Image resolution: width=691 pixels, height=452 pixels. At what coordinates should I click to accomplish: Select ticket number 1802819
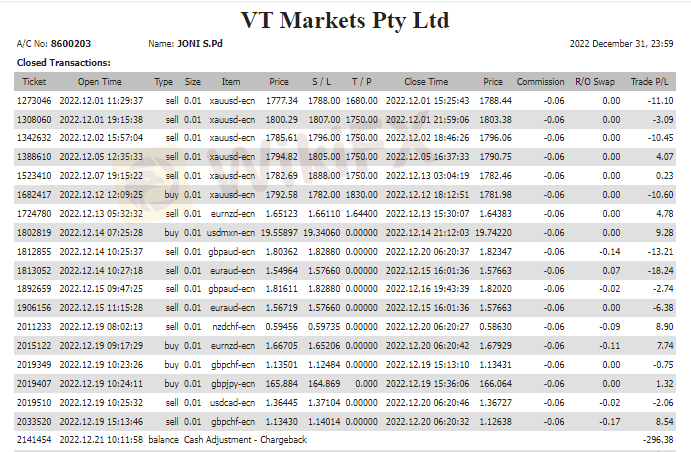click(34, 232)
